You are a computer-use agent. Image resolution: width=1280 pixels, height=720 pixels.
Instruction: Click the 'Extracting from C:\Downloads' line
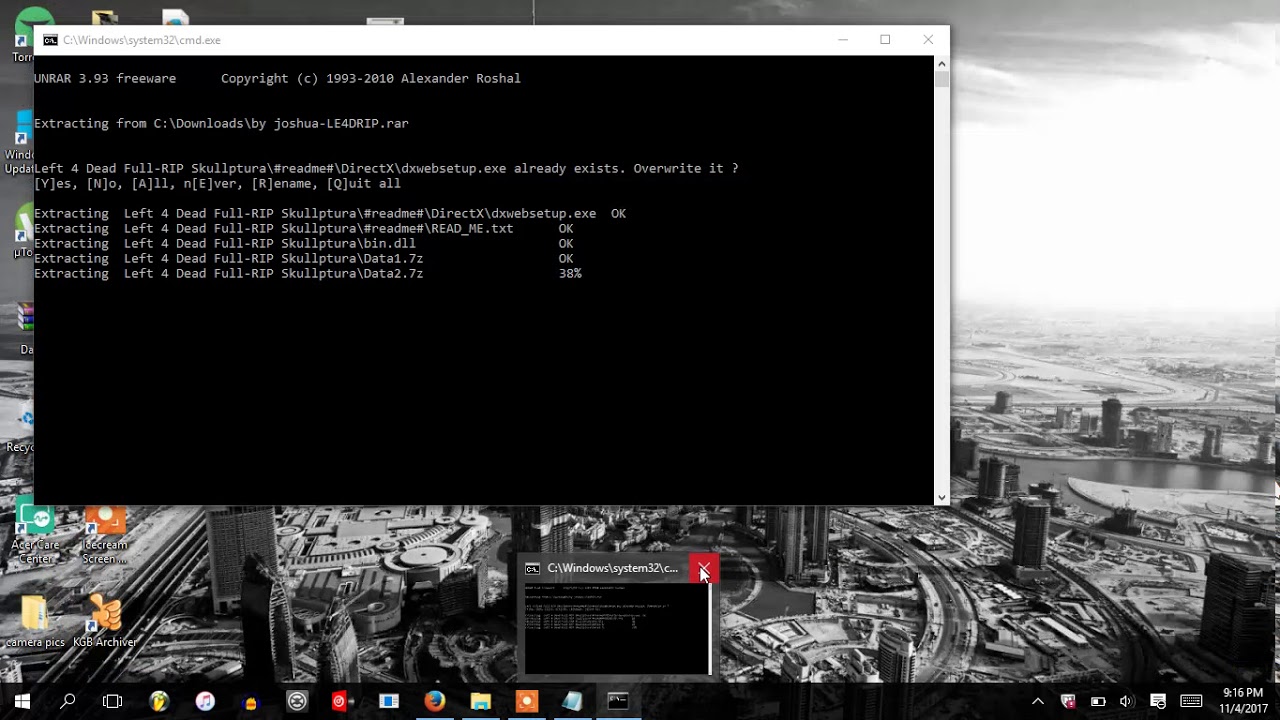tap(221, 123)
